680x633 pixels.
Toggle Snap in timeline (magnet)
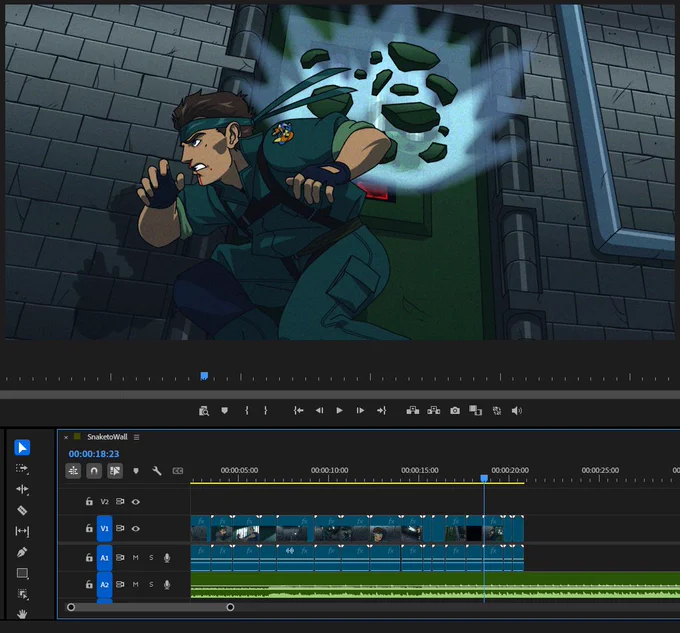(x=94, y=471)
